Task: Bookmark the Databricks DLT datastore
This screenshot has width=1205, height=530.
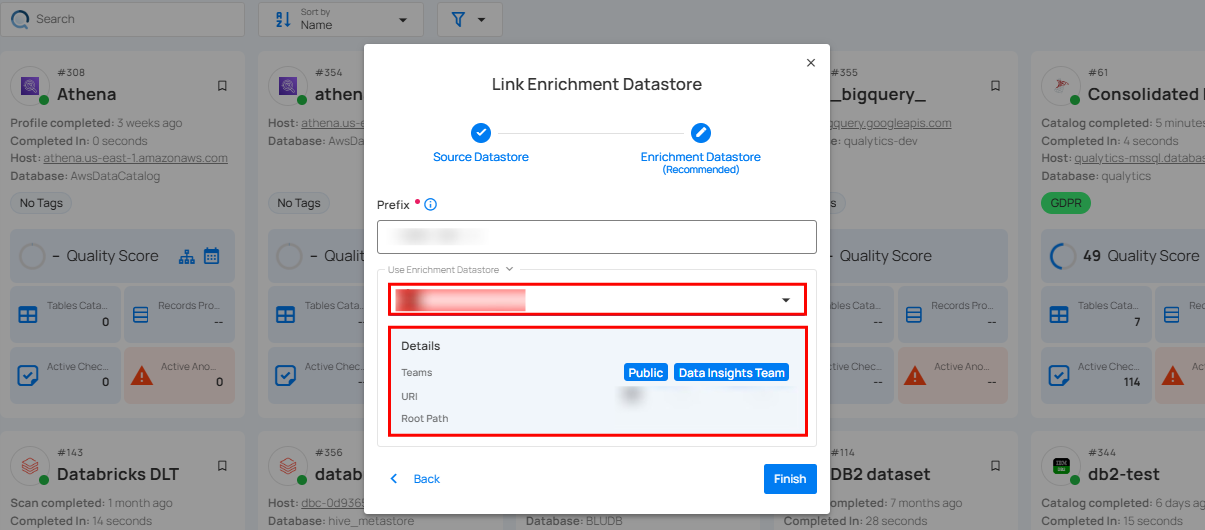Action: [222, 466]
